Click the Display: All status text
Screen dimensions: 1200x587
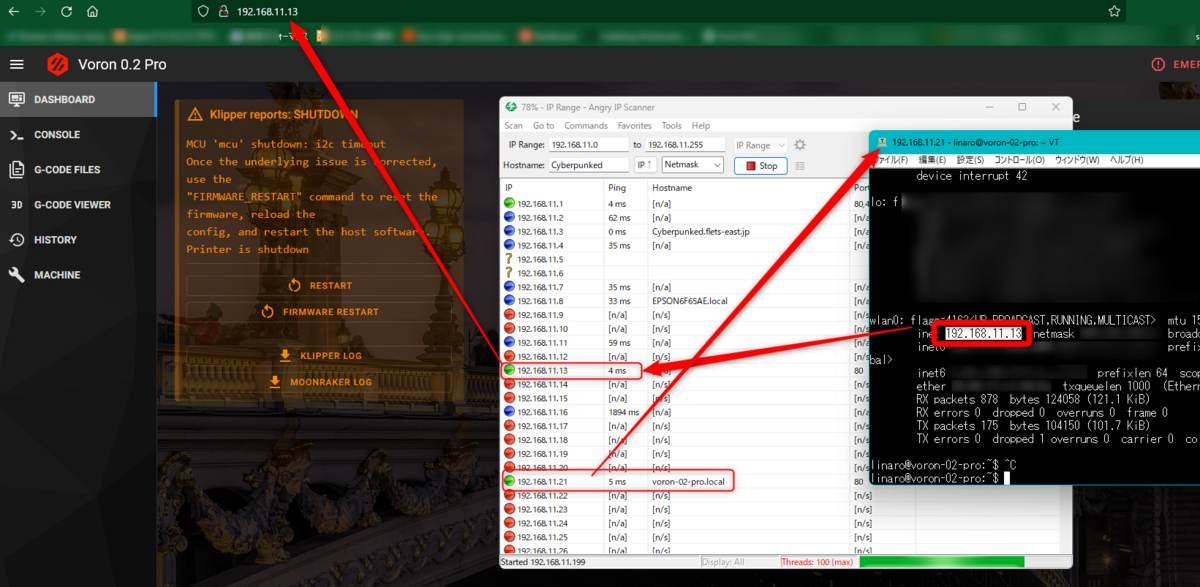click(724, 562)
